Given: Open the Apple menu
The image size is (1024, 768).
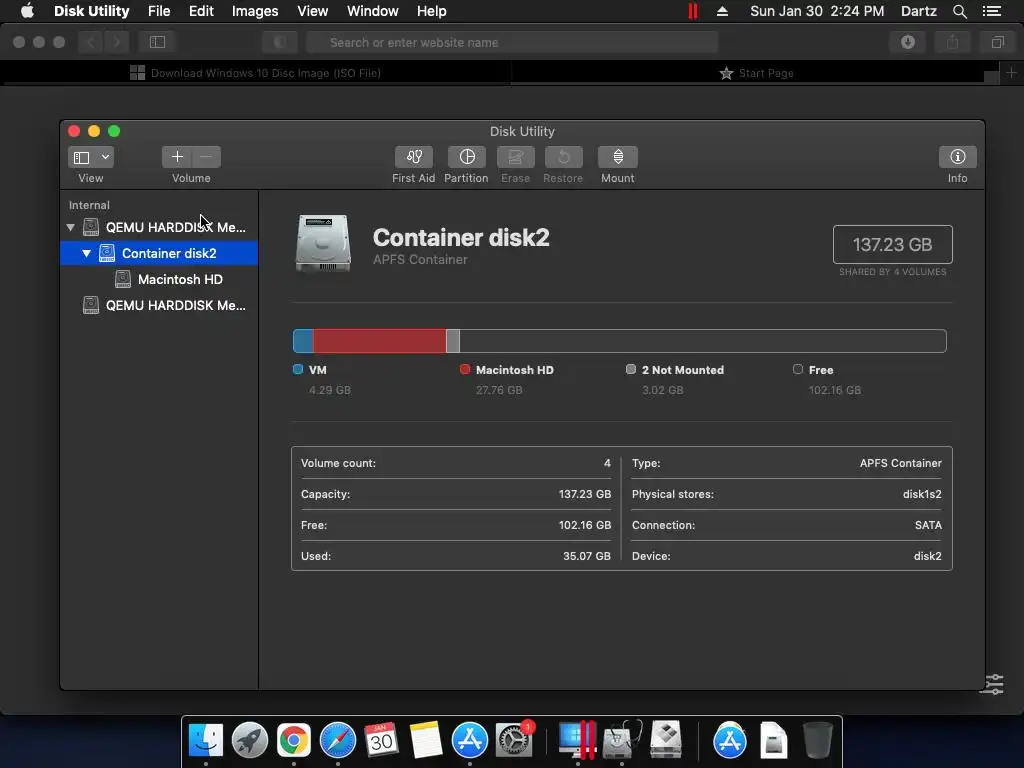Looking at the screenshot, I should coord(27,11).
